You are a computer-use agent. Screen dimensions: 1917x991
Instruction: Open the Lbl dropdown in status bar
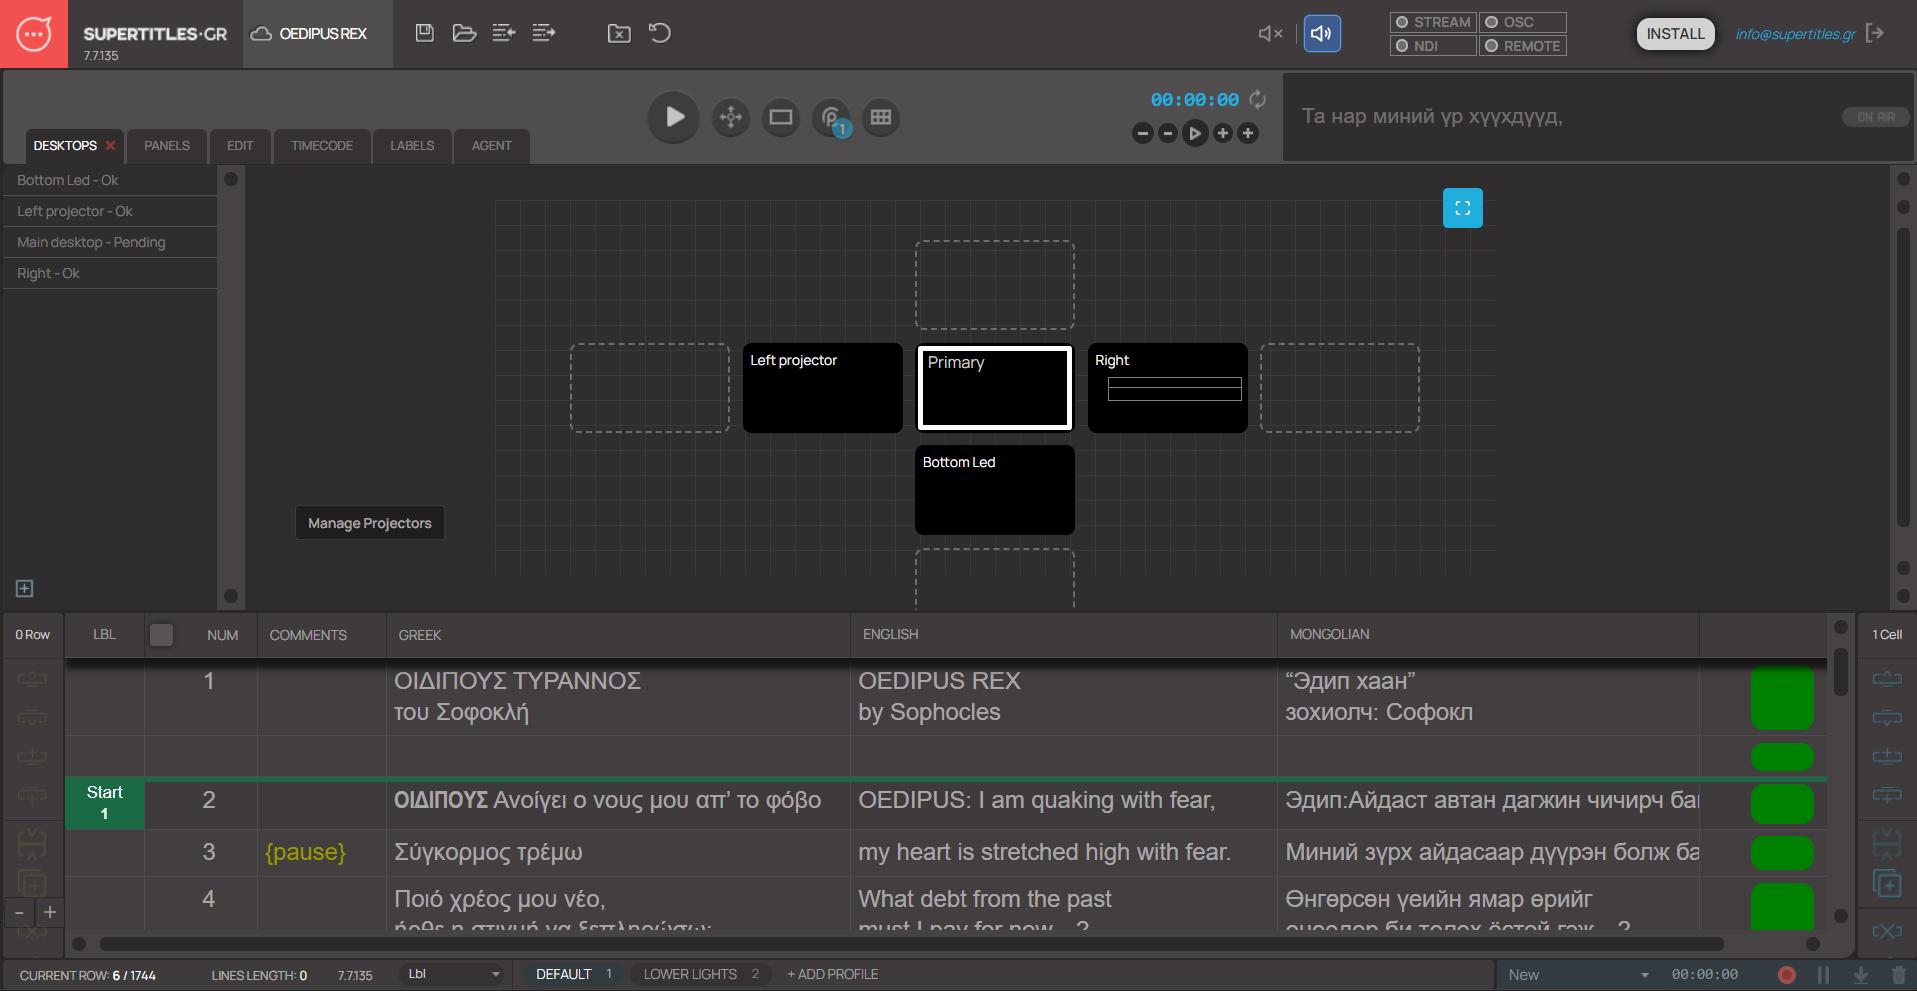tap(453, 974)
